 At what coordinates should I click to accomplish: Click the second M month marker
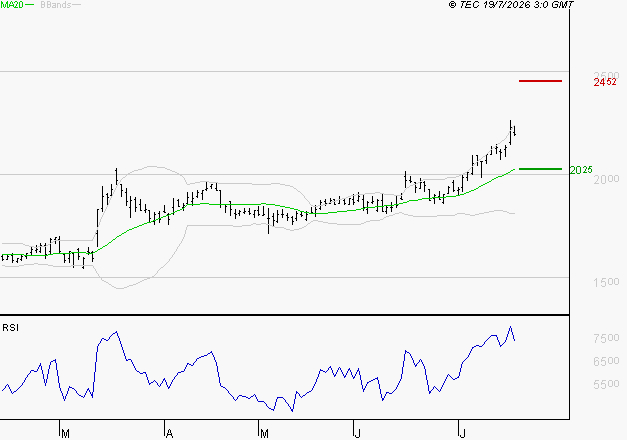pos(264,434)
